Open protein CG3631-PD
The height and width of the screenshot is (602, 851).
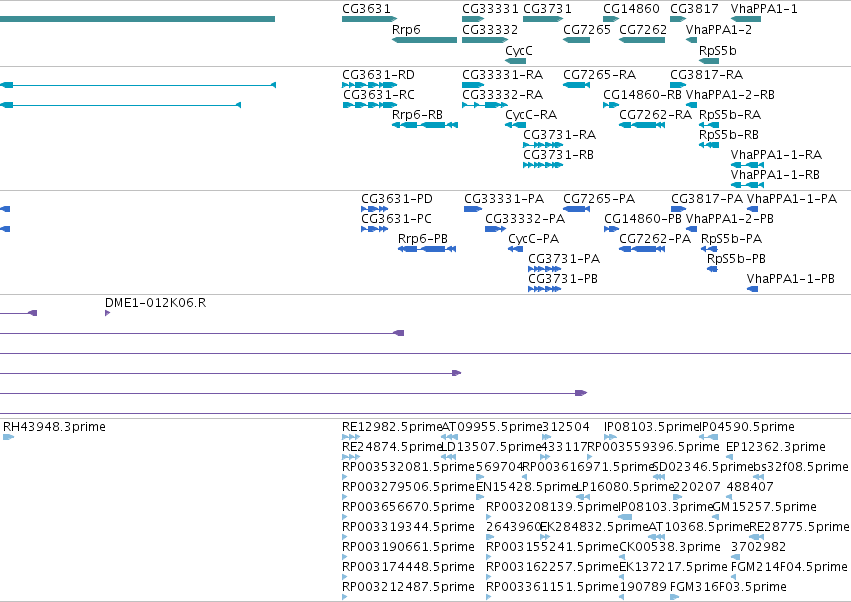(397, 199)
